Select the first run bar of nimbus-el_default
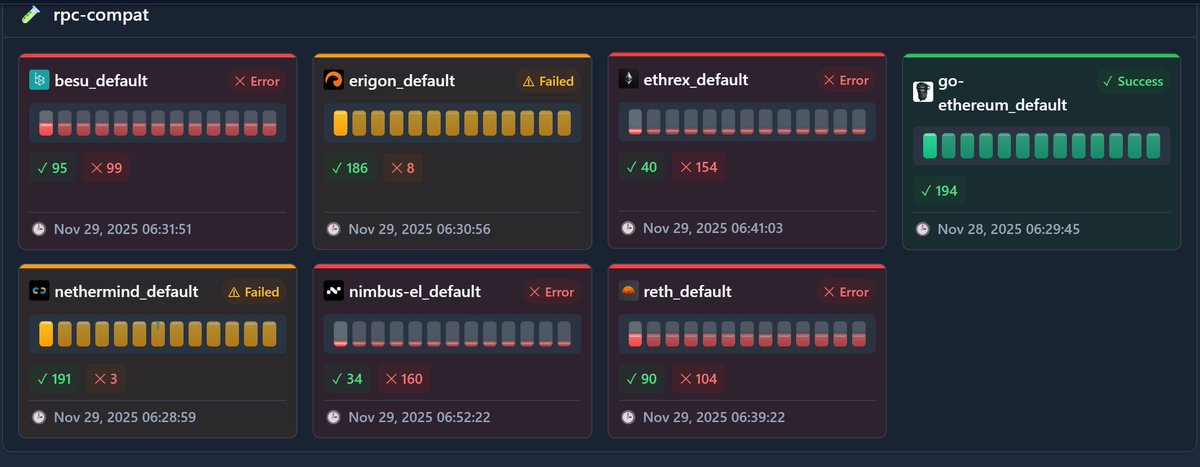This screenshot has height=467, width=1200. [x=340, y=334]
